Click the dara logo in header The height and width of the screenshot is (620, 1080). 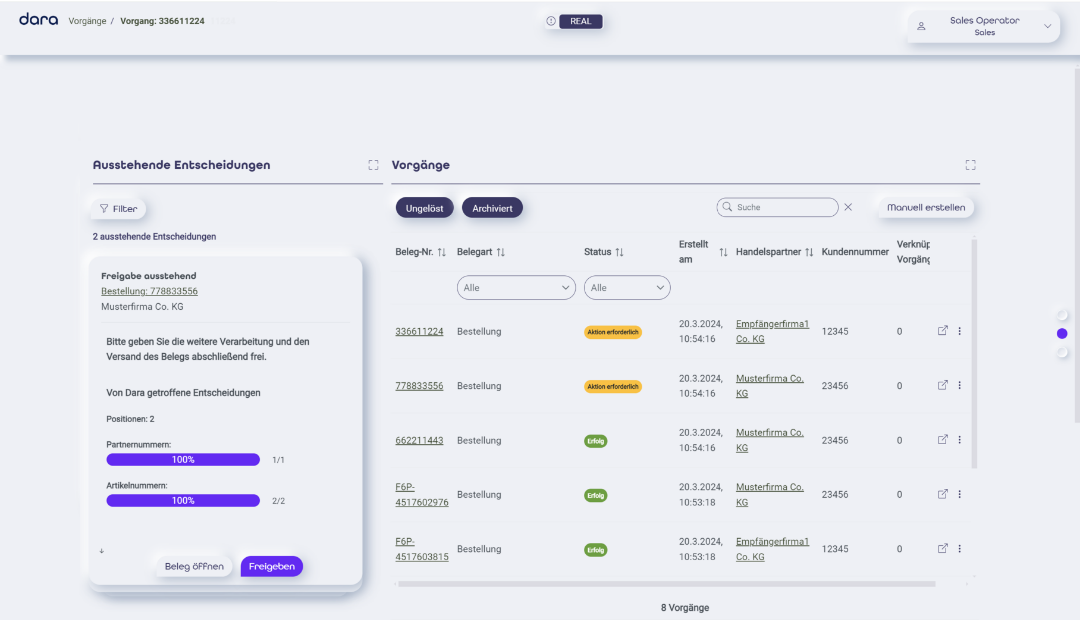tap(39, 20)
